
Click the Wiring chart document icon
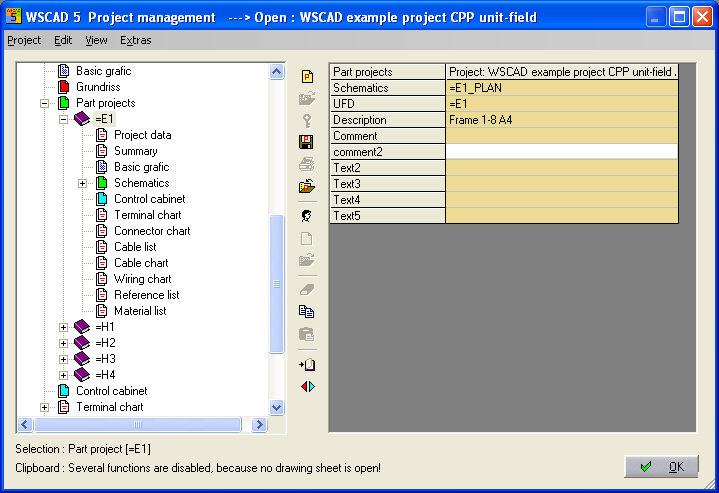tap(102, 279)
